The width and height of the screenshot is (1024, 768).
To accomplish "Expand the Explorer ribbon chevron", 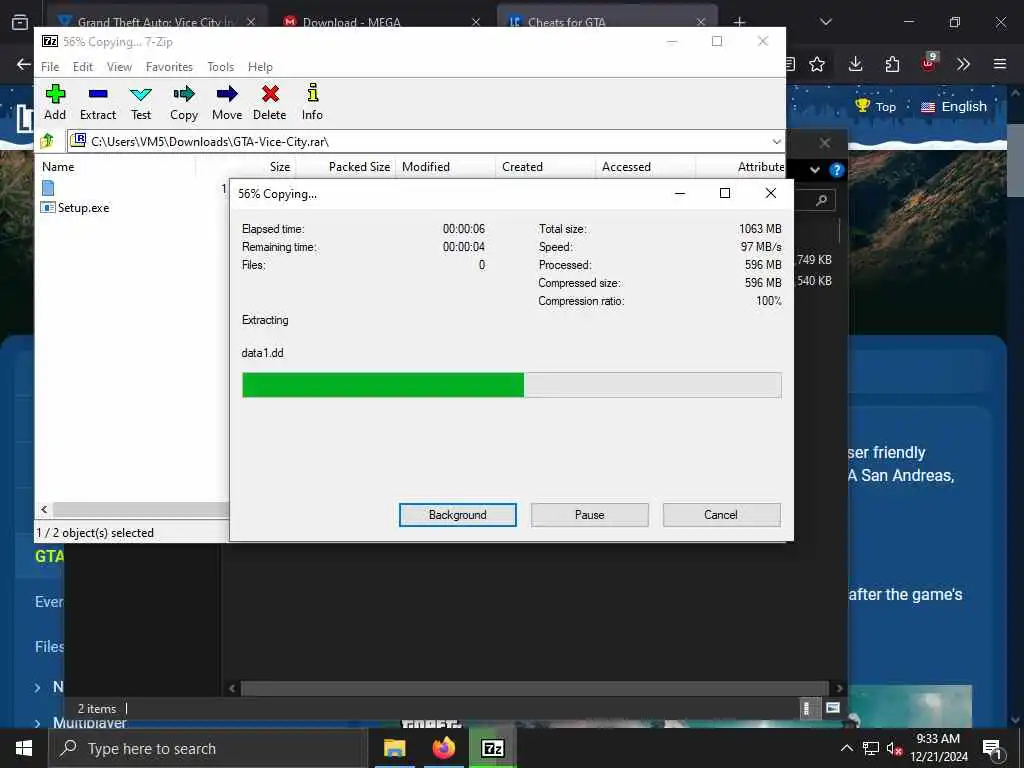I will (814, 170).
